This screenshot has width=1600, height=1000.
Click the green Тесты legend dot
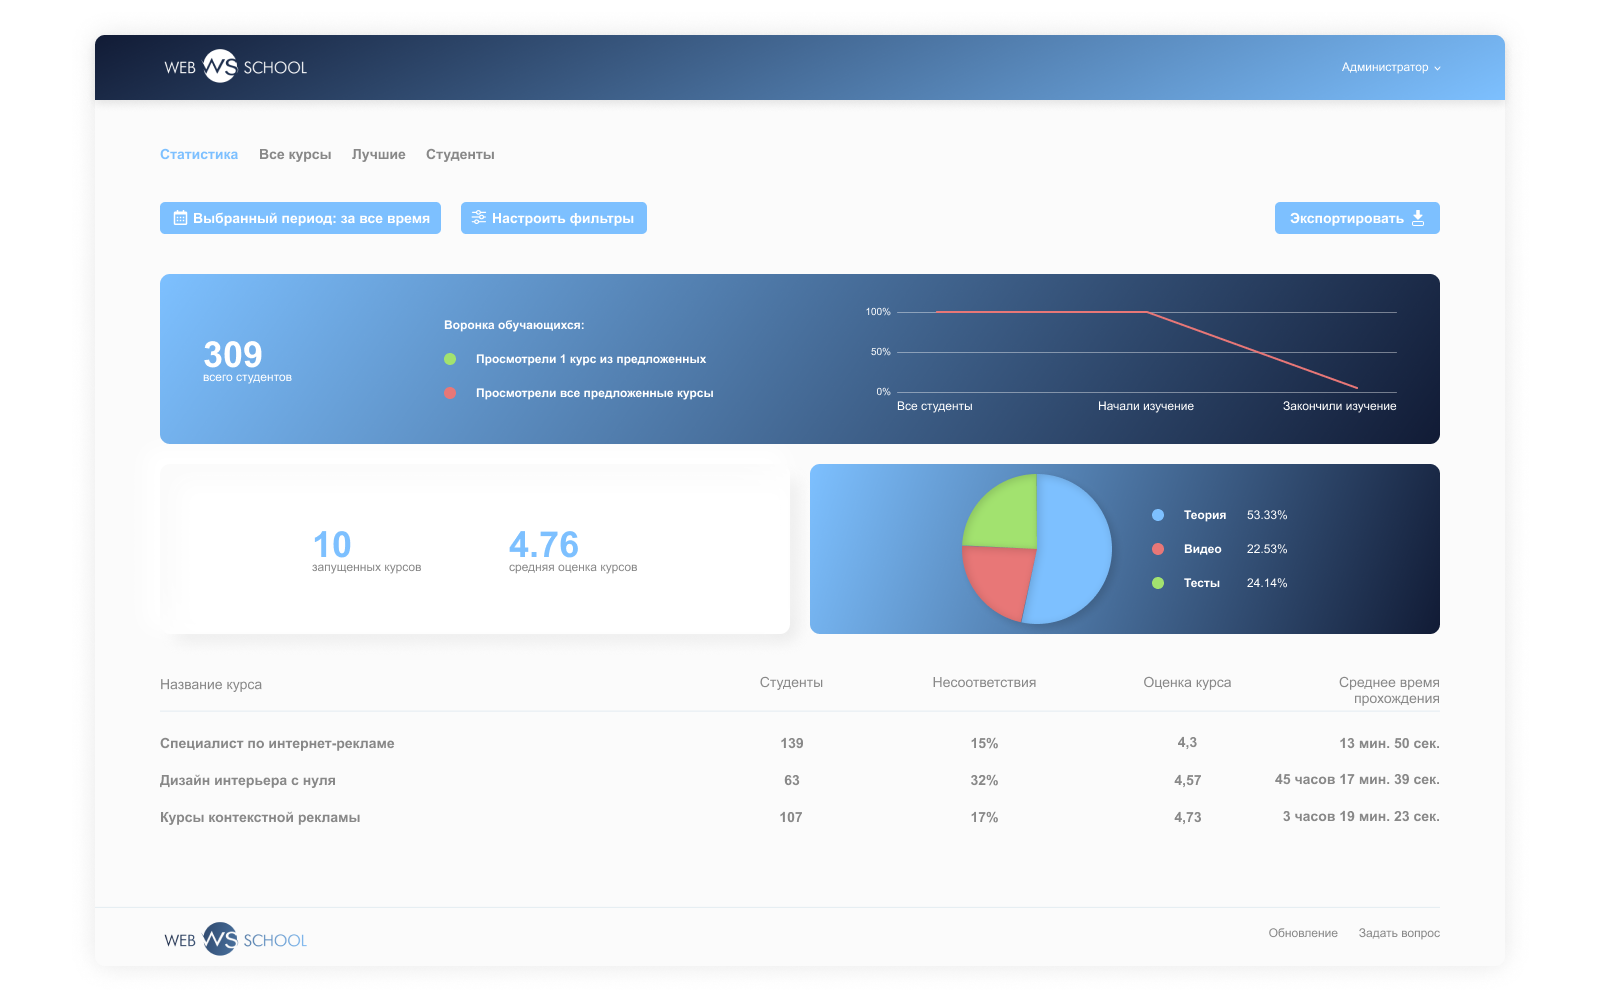click(1158, 583)
